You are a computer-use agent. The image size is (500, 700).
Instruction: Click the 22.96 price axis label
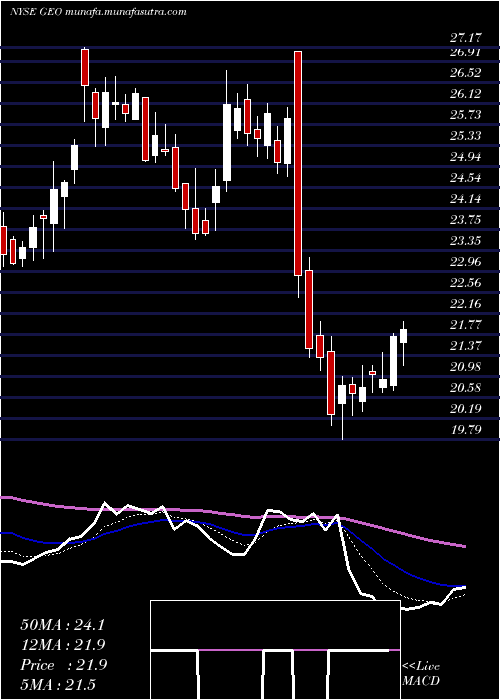tap(465, 262)
